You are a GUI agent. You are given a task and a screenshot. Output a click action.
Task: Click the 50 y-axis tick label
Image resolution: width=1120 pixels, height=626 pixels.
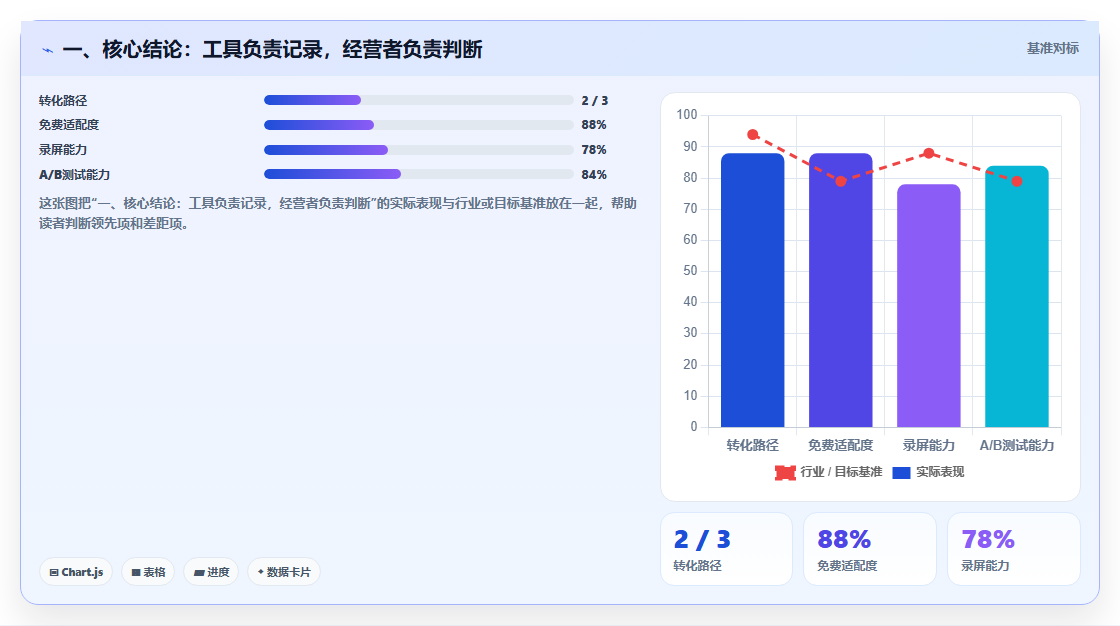point(690,271)
